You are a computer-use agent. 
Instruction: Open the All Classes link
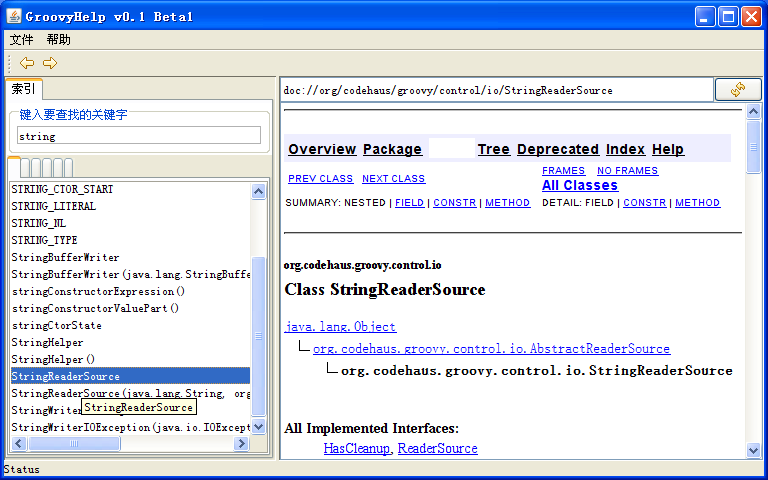pyautogui.click(x=580, y=185)
